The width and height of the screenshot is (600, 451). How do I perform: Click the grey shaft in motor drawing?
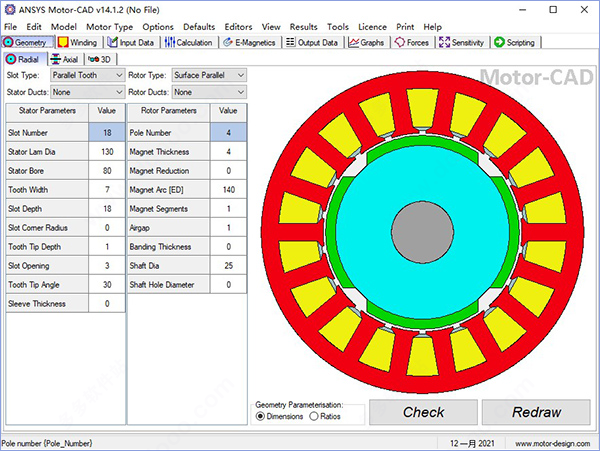click(x=422, y=232)
